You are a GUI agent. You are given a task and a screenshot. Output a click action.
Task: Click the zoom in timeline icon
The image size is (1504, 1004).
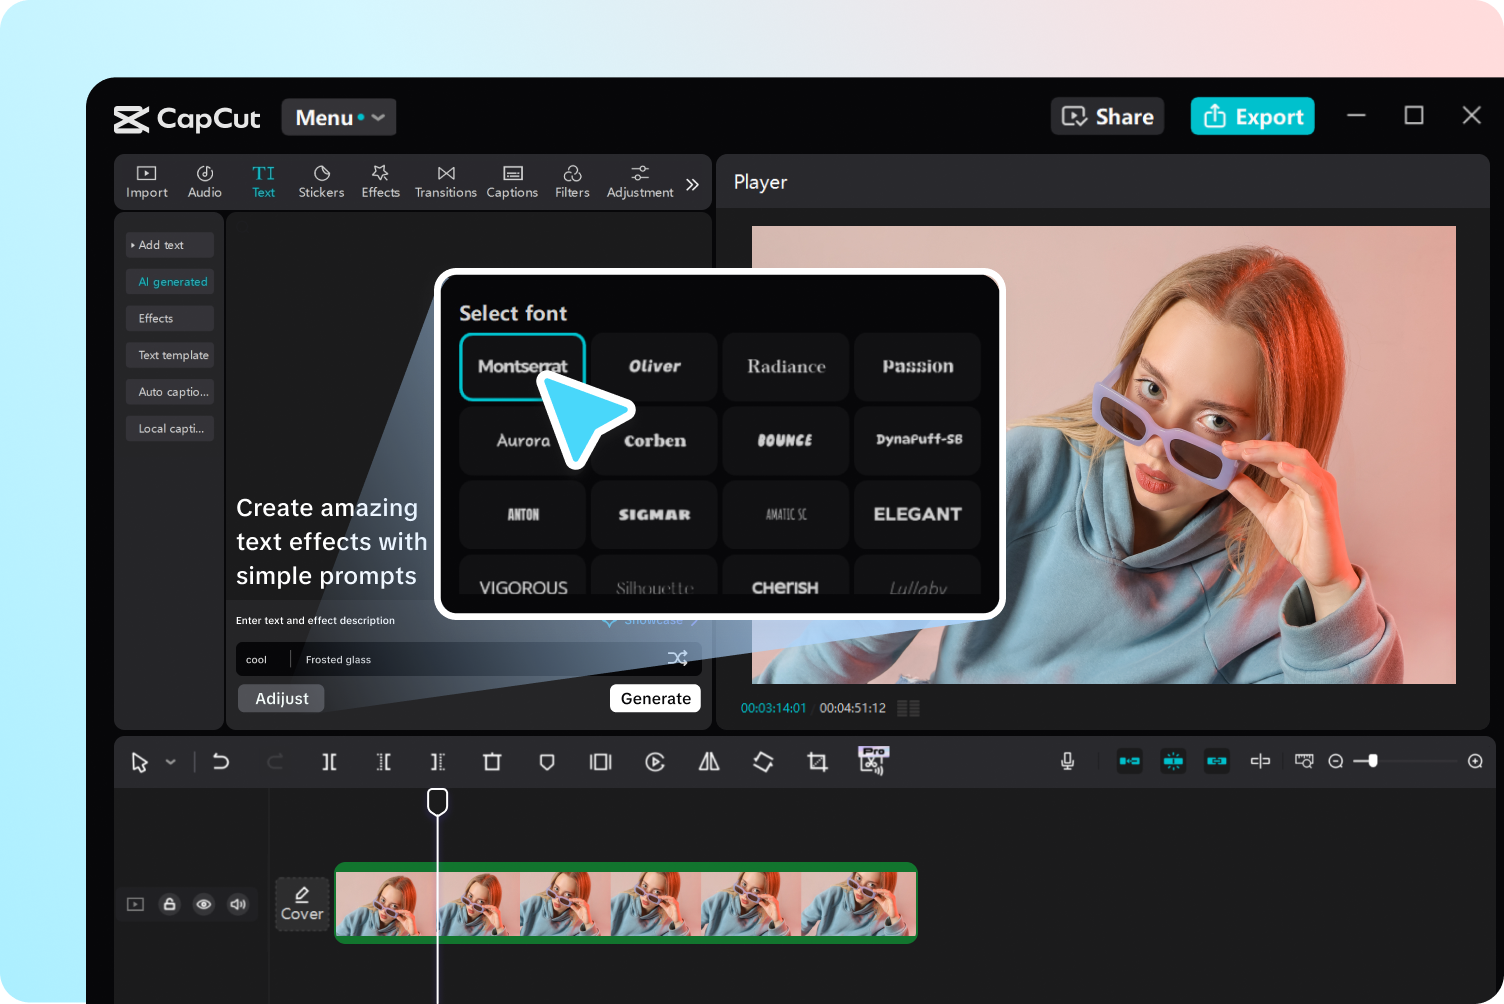click(x=1475, y=761)
